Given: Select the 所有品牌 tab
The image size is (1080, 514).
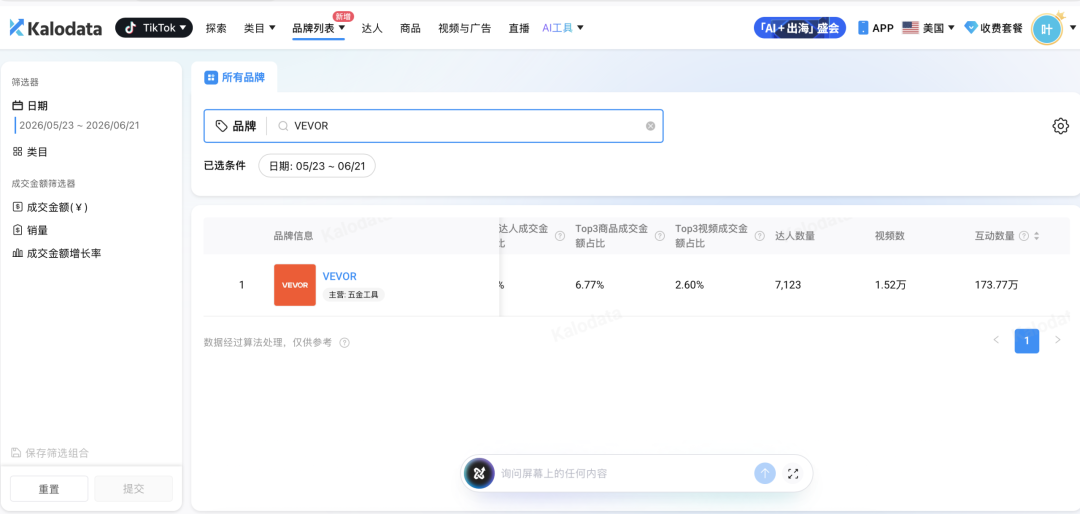Looking at the screenshot, I should point(234,77).
